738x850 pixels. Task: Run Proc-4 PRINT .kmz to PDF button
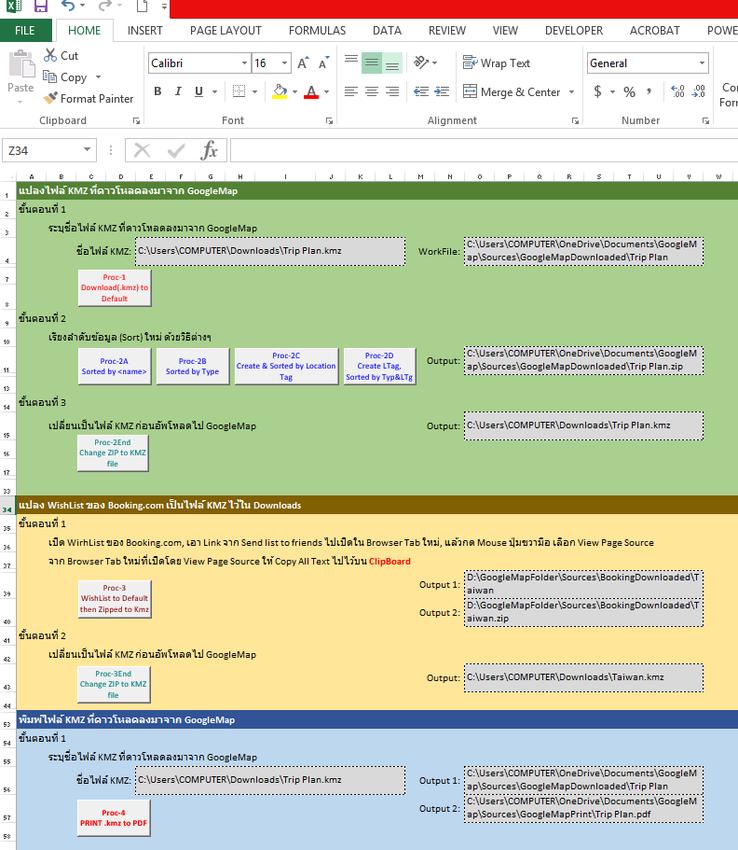click(x=113, y=818)
